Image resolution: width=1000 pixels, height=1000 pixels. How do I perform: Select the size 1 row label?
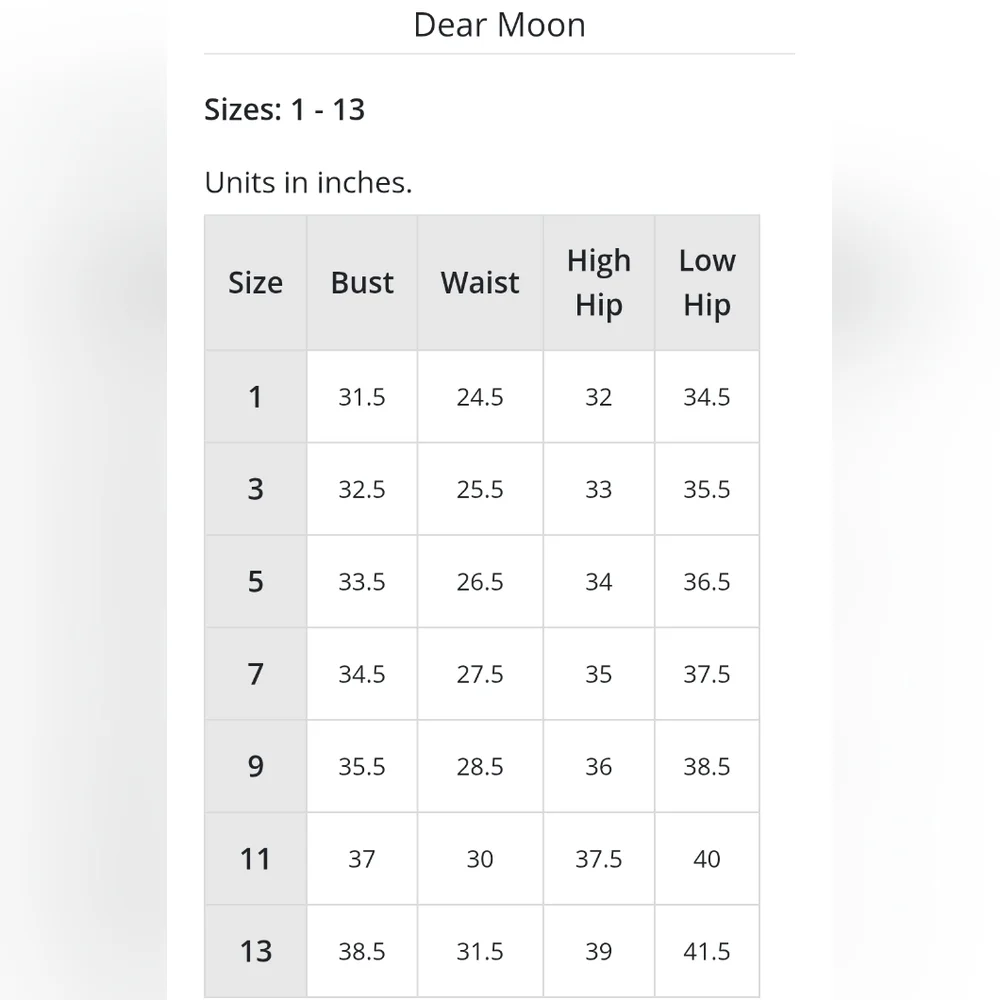(x=256, y=397)
